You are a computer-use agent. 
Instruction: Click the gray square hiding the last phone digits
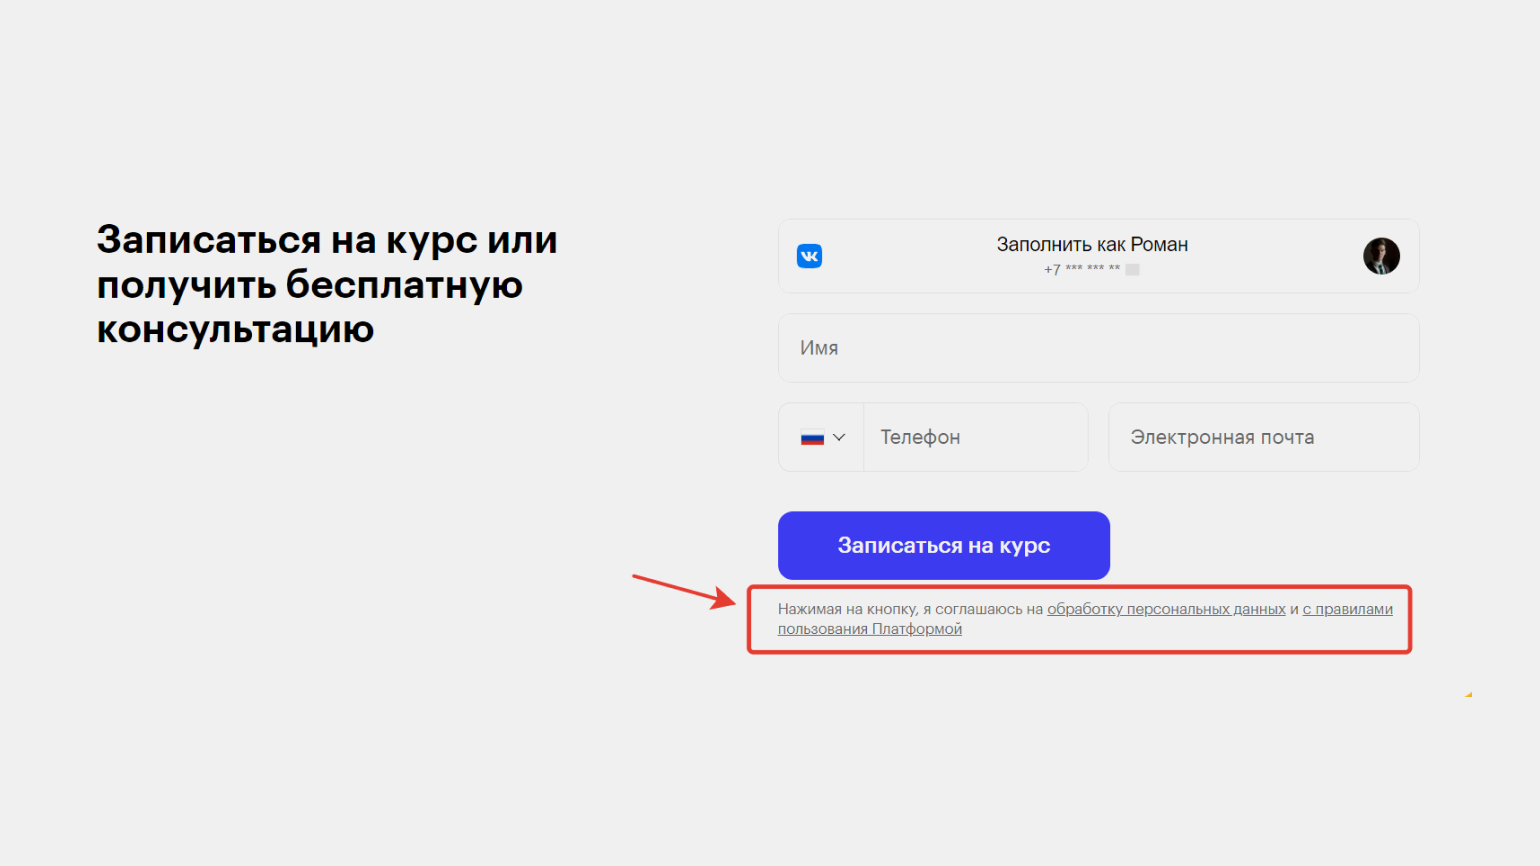coord(1132,269)
